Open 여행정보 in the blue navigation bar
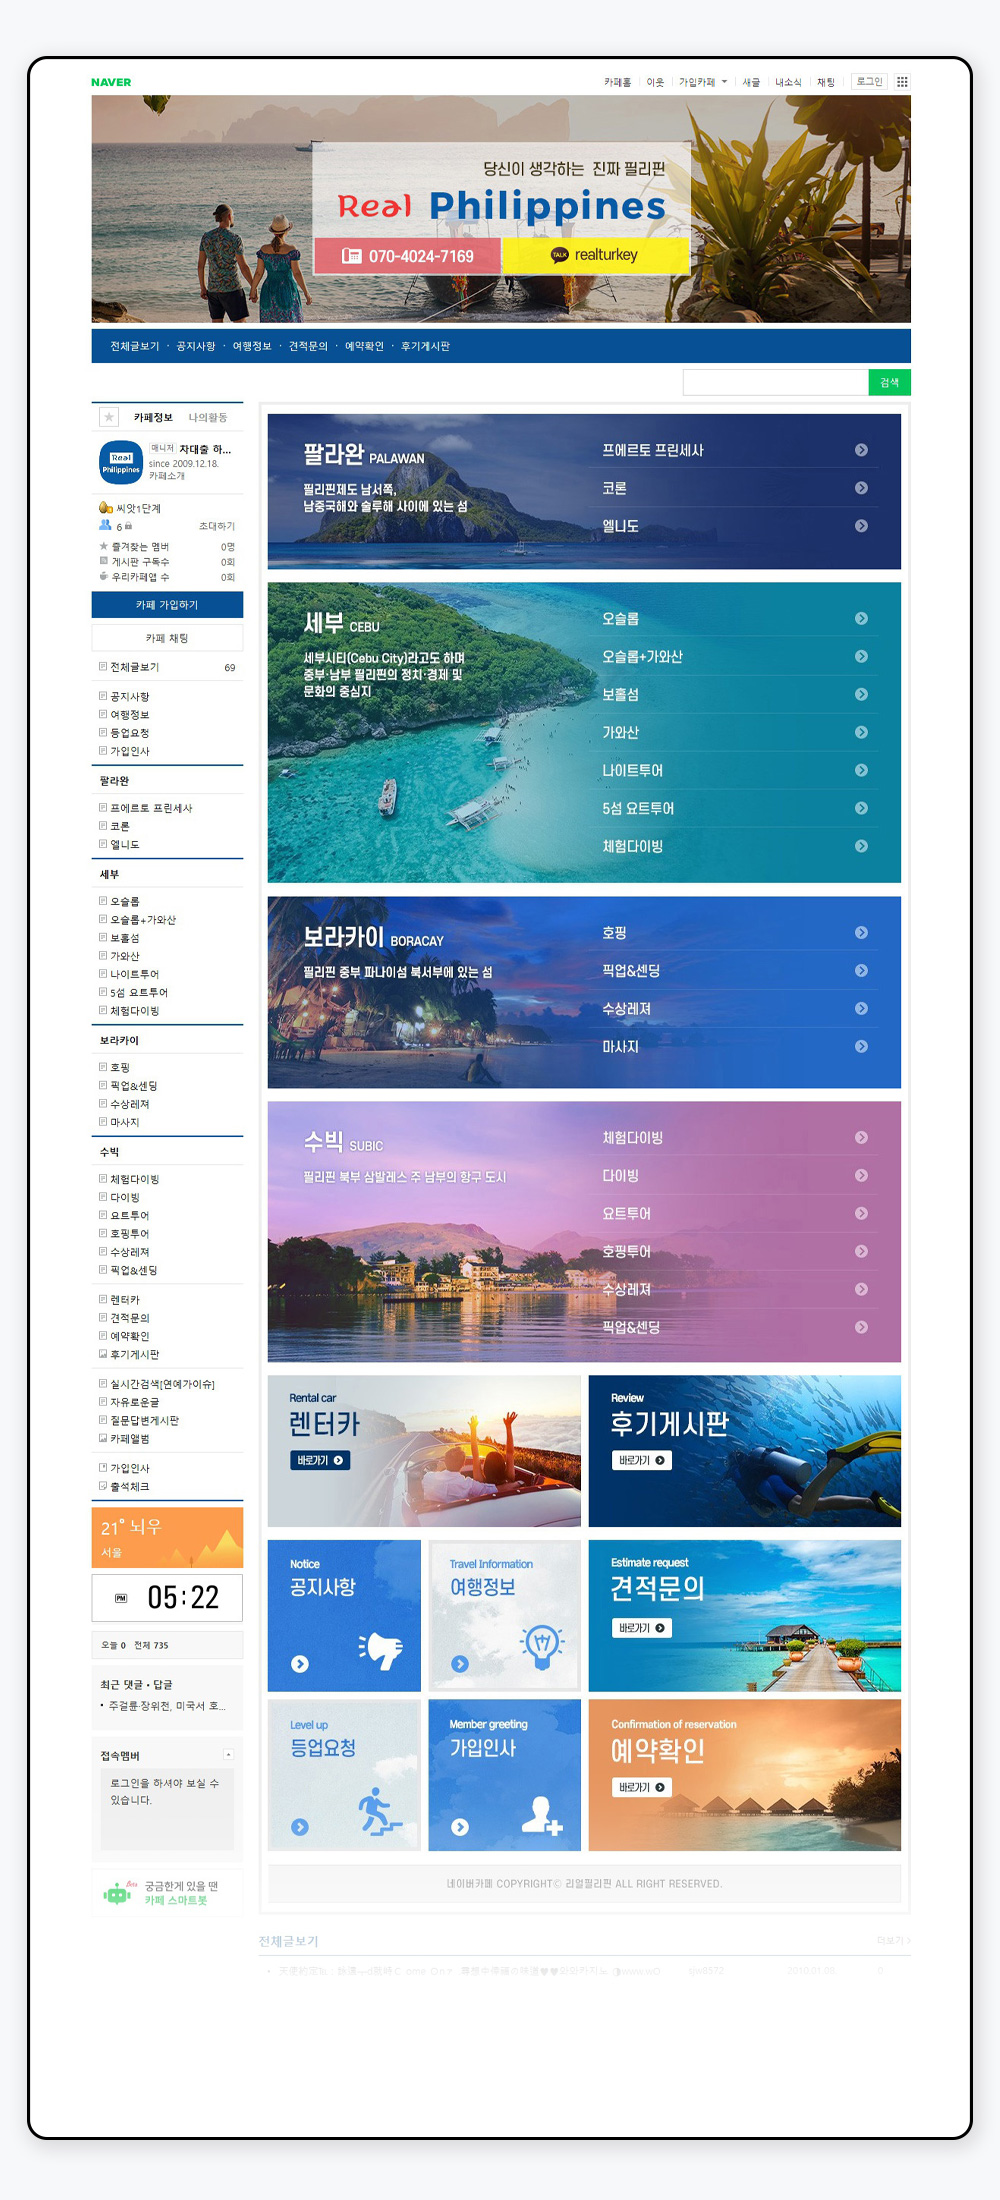1000x2200 pixels. point(252,346)
